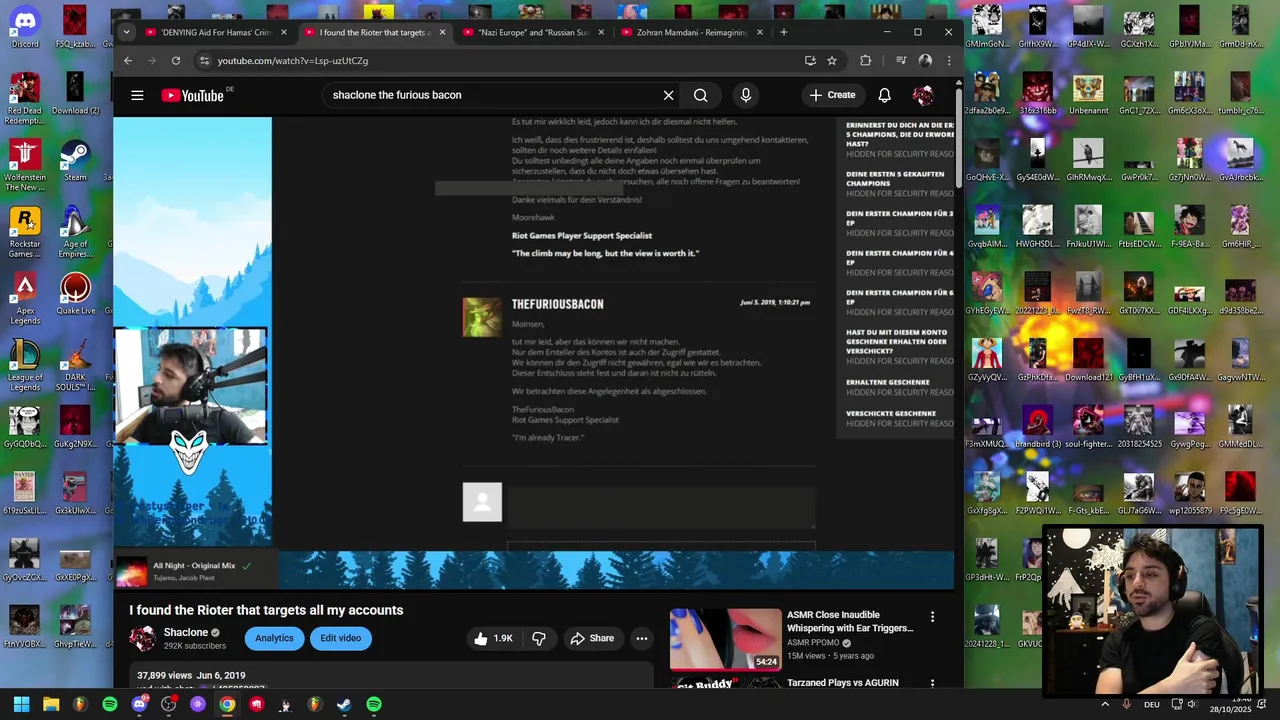This screenshot has height=720, width=1280.
Task: Dislike the video with the thumbs-down button
Action: pos(539,638)
